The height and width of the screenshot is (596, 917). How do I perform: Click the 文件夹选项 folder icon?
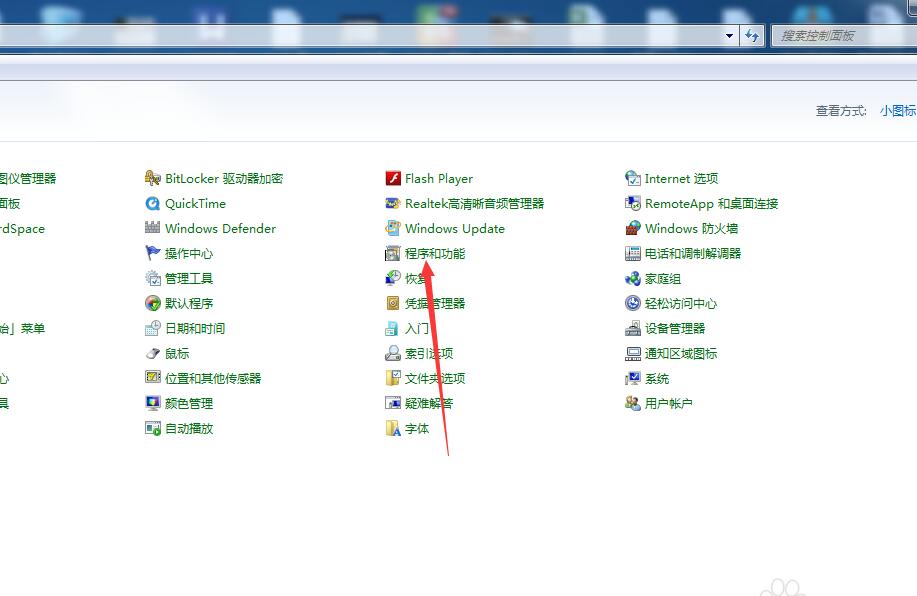[393, 378]
